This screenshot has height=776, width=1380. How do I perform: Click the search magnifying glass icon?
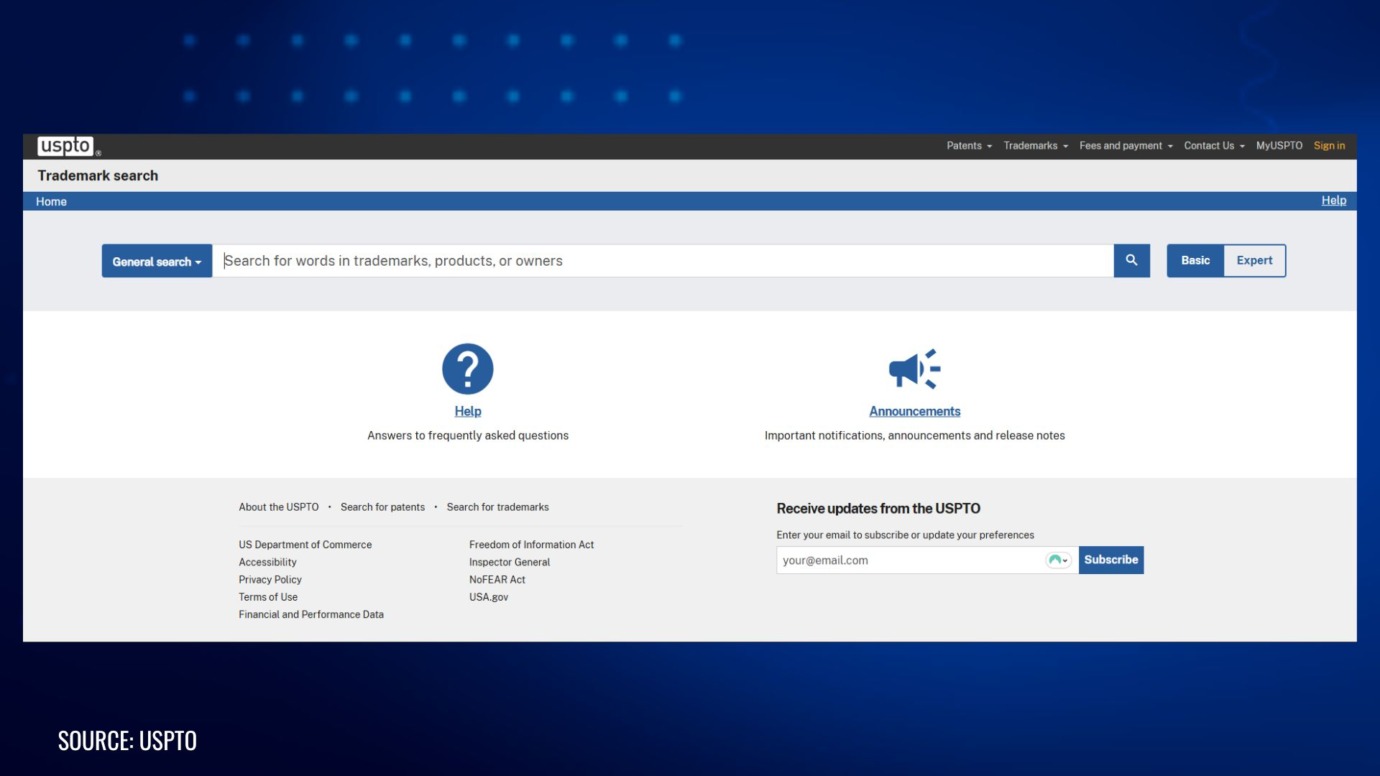(1131, 260)
